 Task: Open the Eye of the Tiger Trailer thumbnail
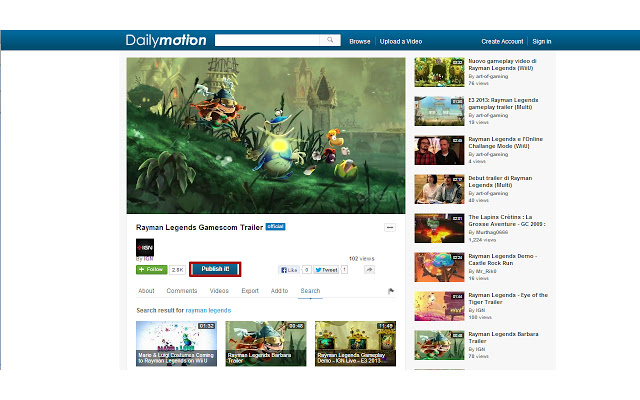pyautogui.click(x=437, y=305)
